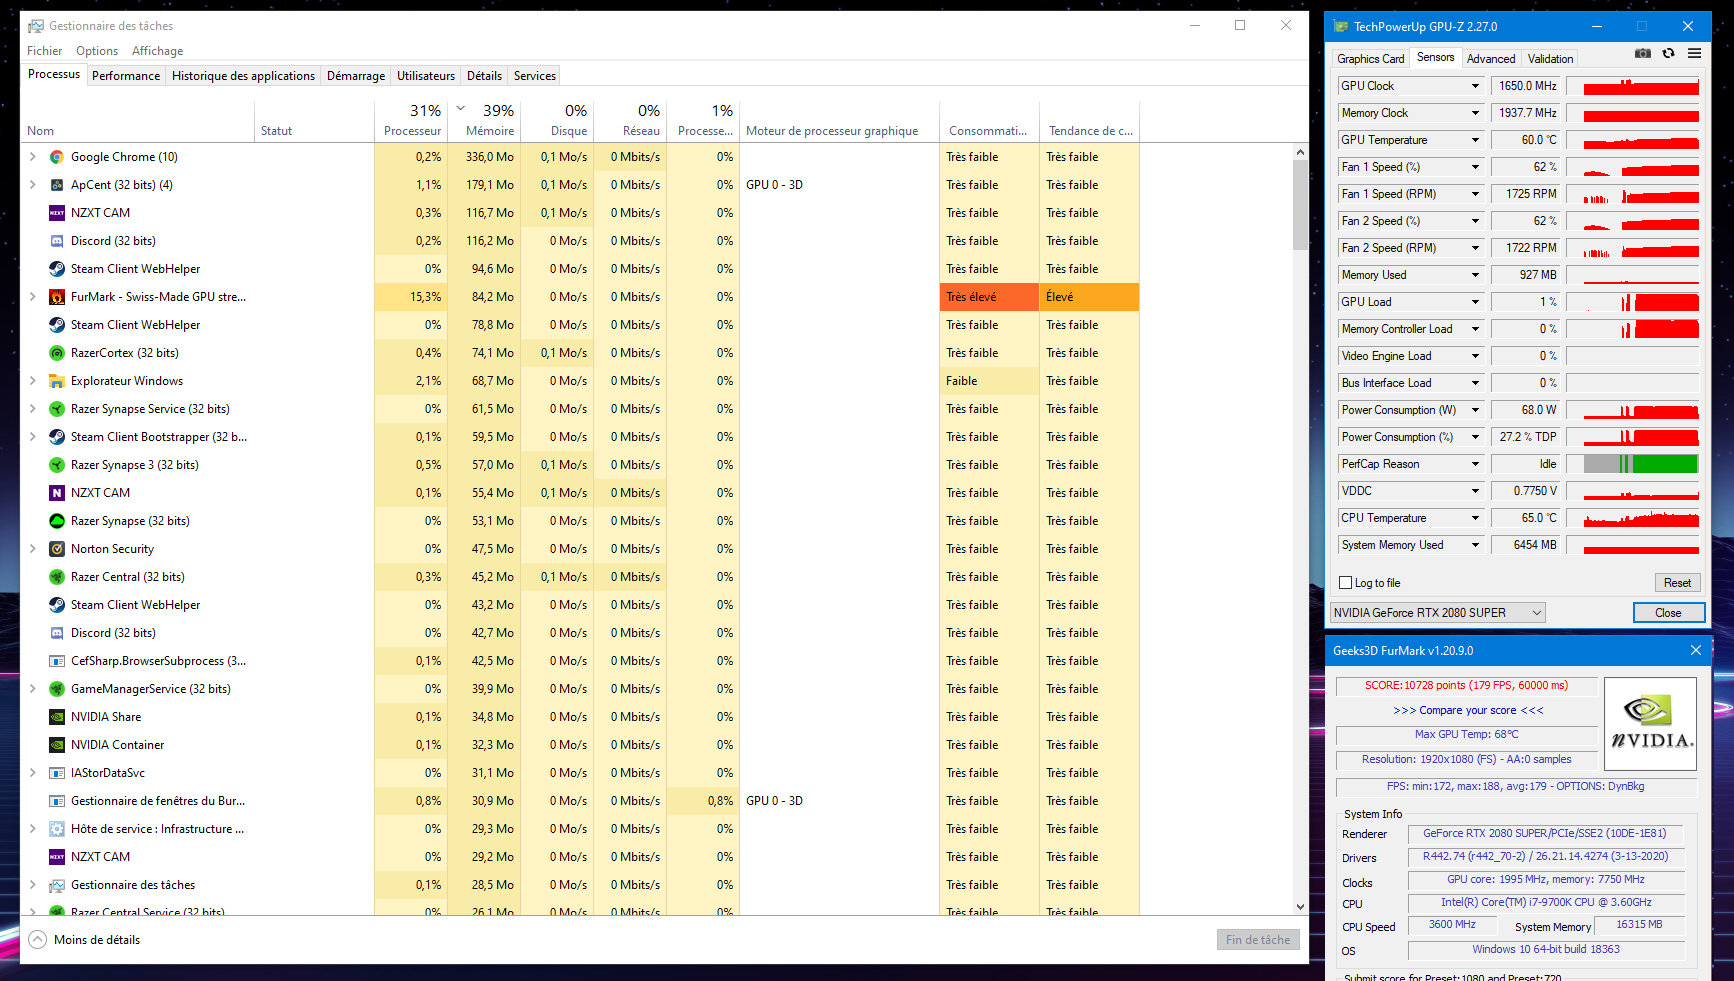Sort processes by the Mémoire column
The image size is (1734, 981).
(x=489, y=131)
